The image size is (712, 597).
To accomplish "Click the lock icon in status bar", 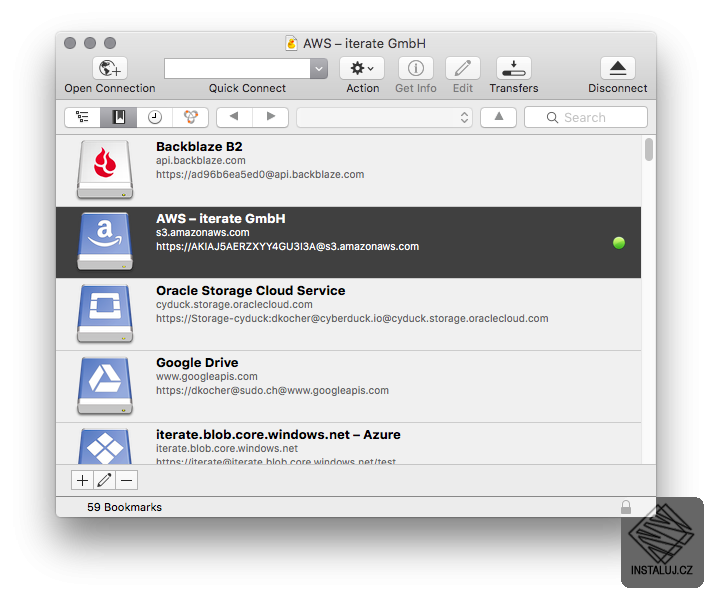I will pos(626,507).
